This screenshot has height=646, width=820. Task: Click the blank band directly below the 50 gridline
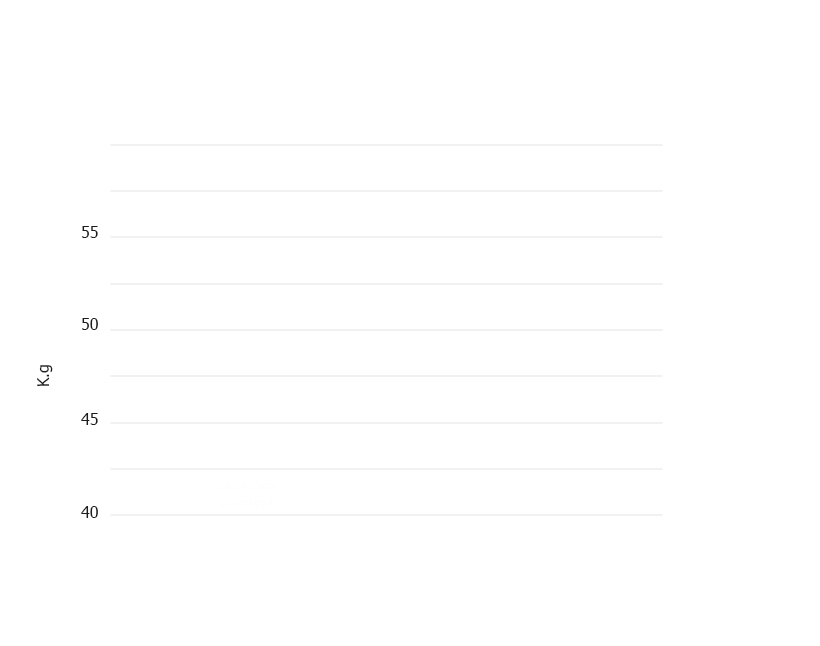(386, 353)
